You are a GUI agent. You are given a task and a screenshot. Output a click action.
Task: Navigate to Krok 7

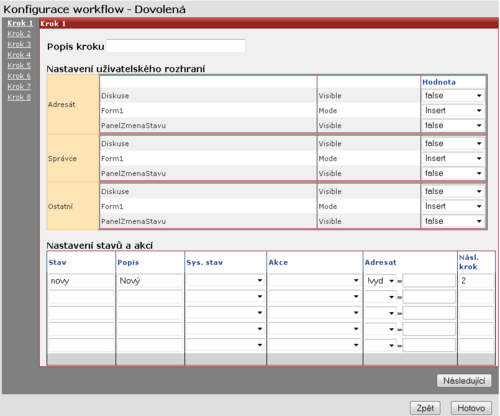pos(19,87)
